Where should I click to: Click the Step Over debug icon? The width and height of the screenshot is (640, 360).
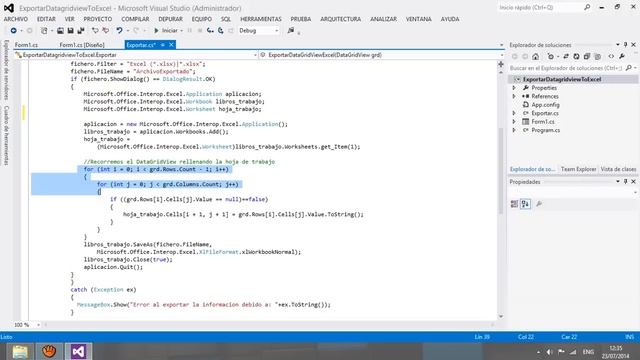point(220,31)
